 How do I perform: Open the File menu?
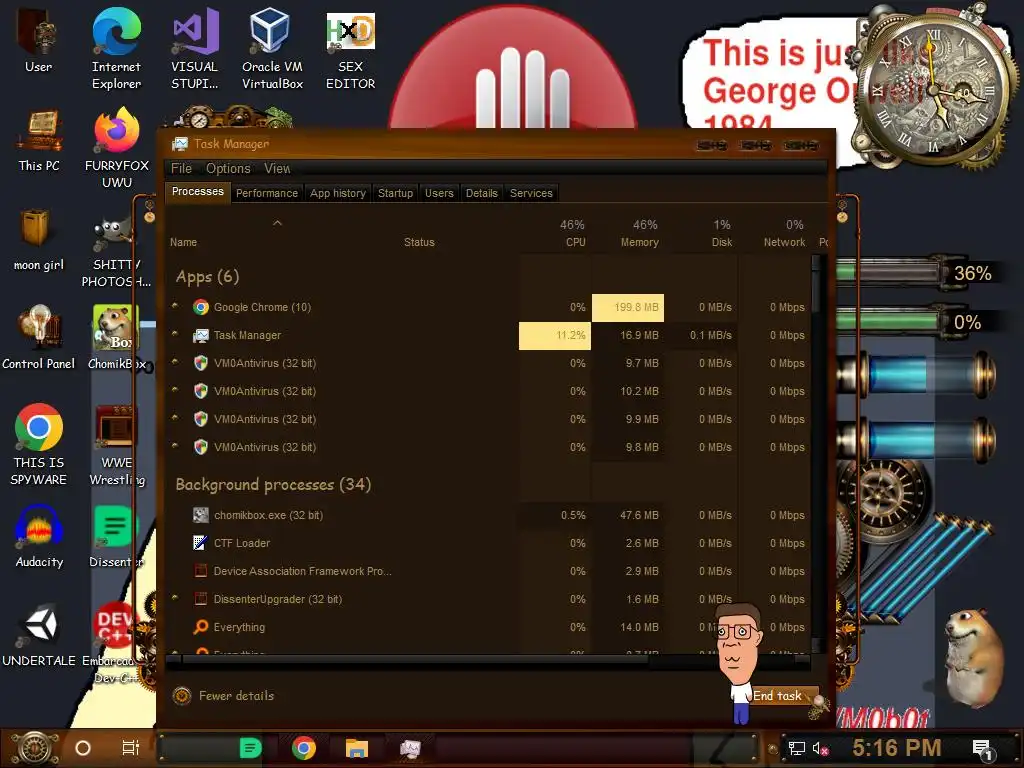tap(182, 168)
